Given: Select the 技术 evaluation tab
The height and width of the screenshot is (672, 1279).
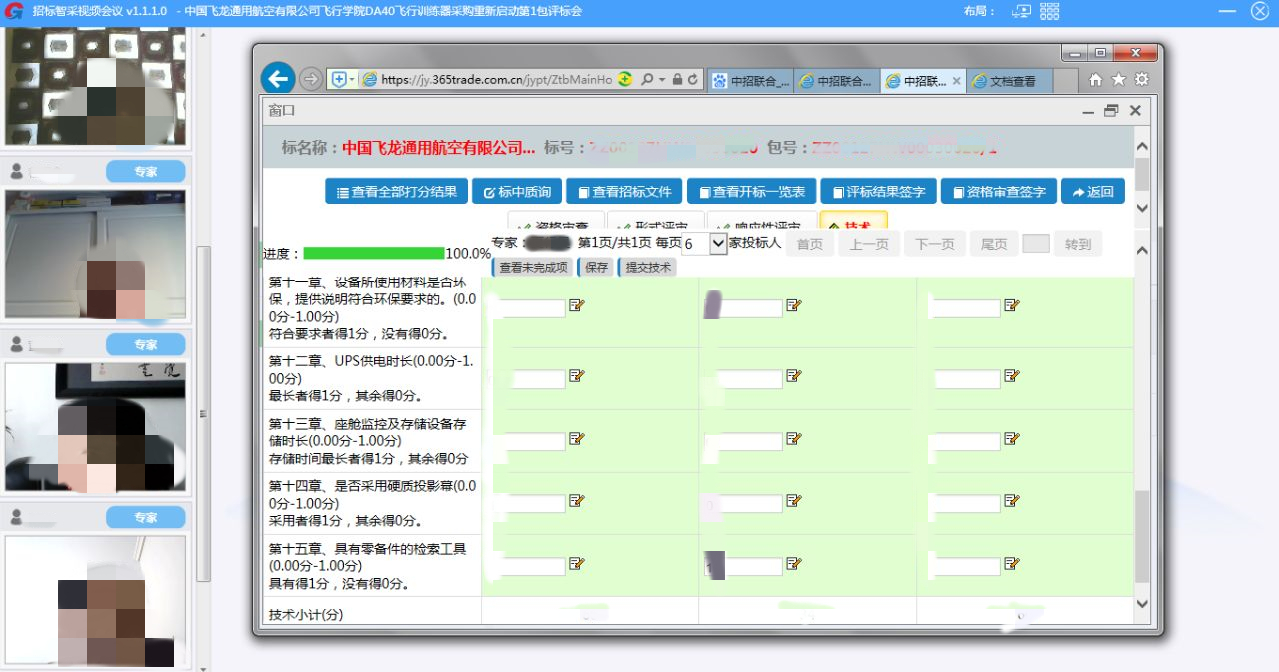Looking at the screenshot, I should tap(852, 225).
